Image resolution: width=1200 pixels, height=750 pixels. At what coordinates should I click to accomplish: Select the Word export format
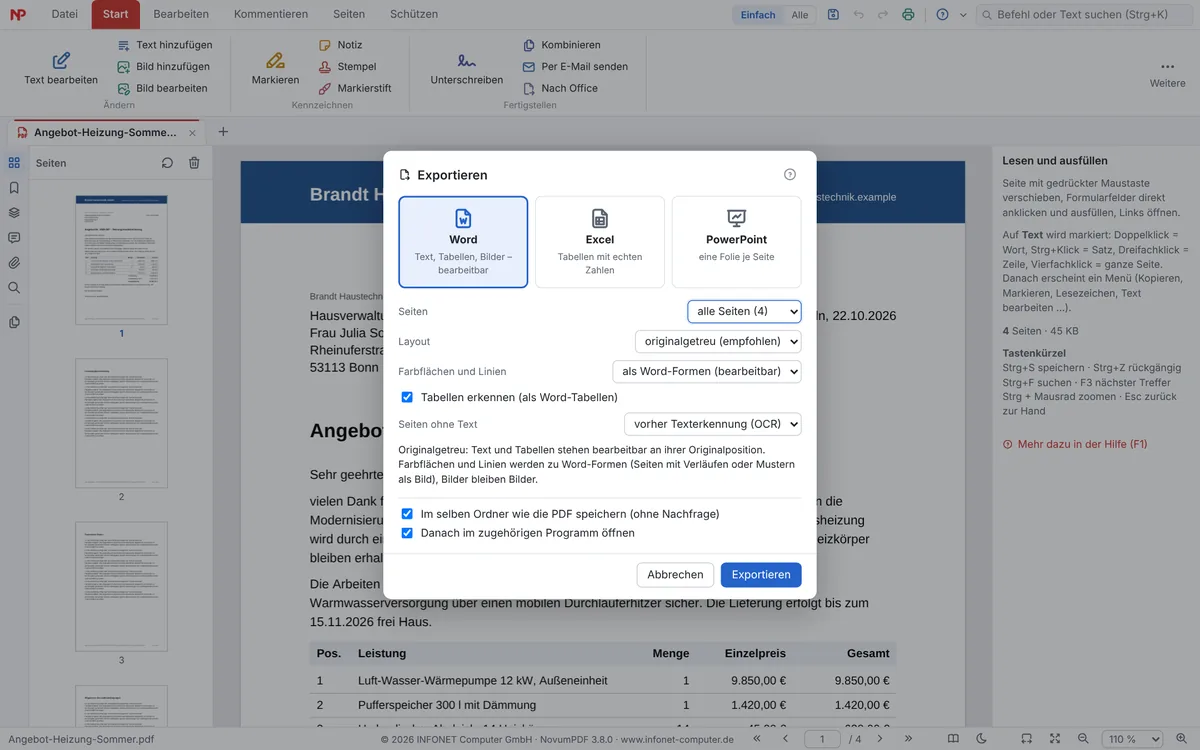tap(463, 242)
